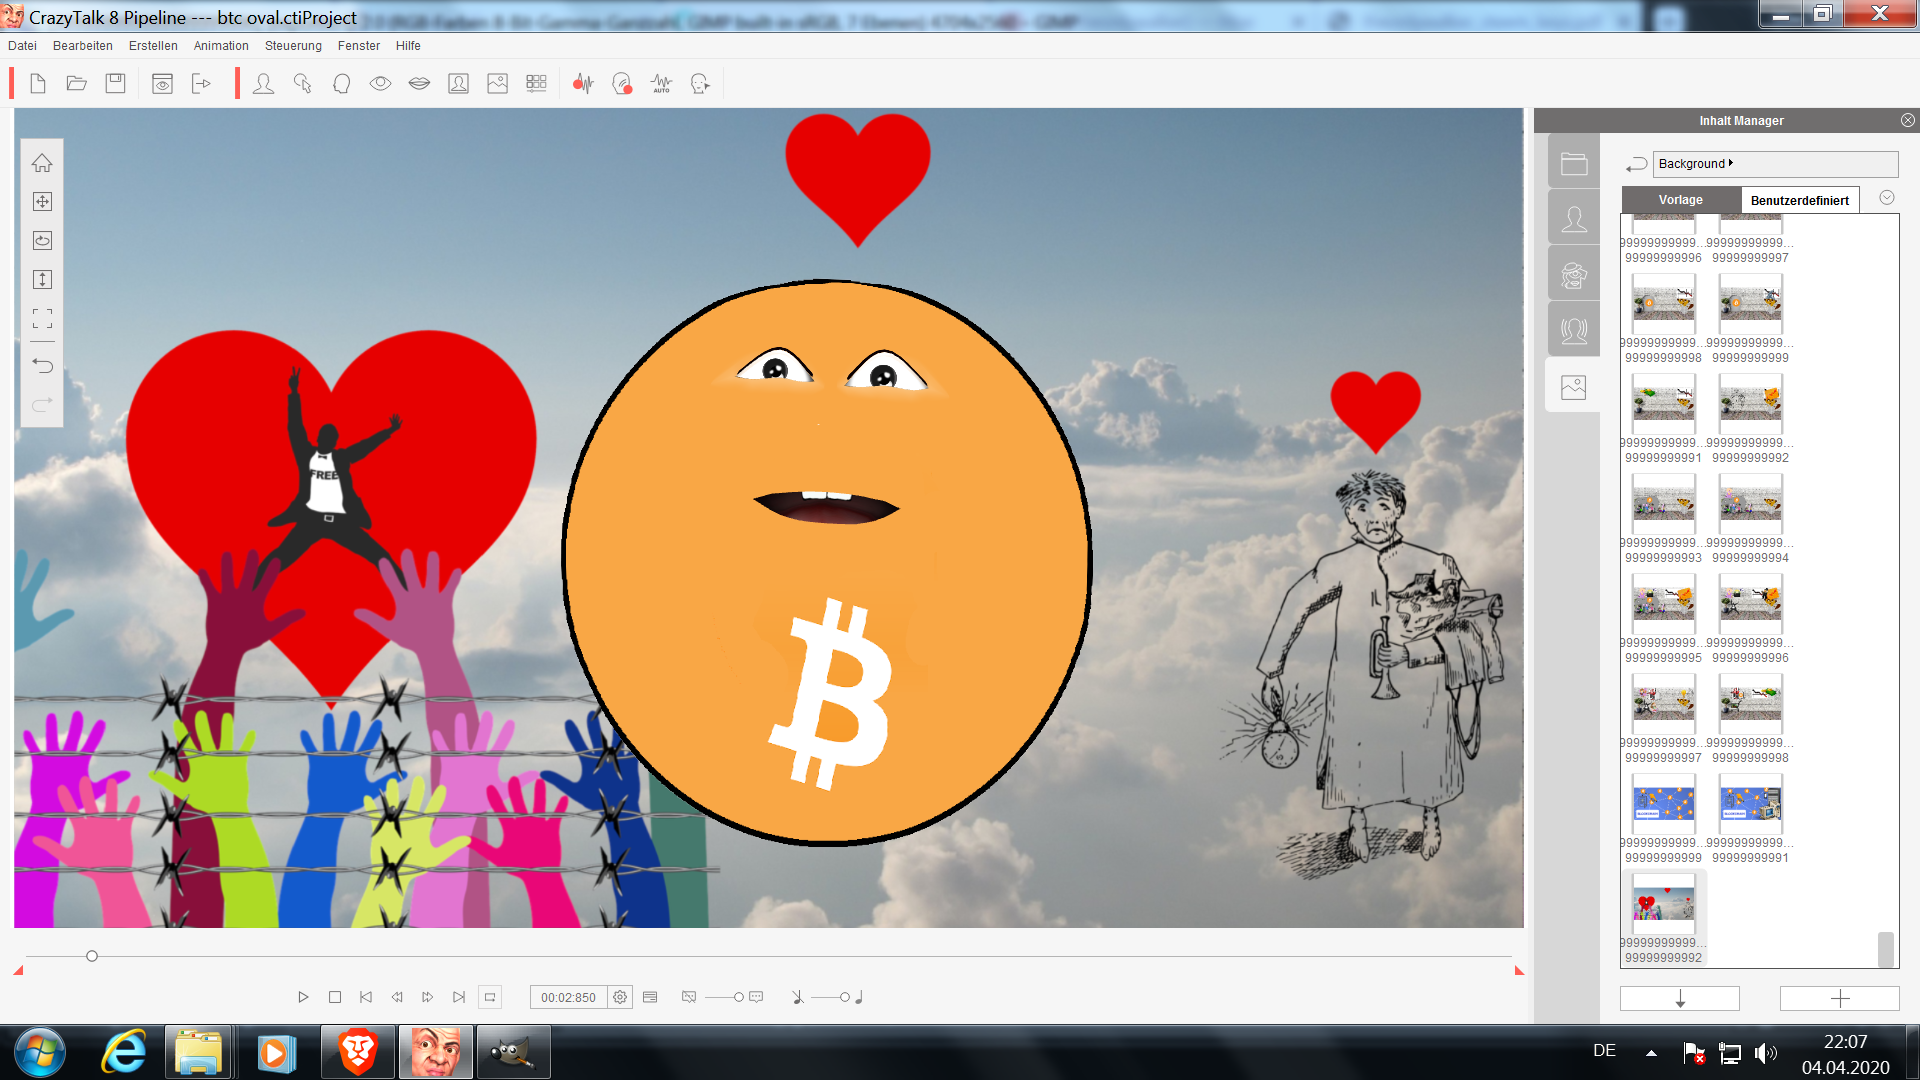This screenshot has height=1080, width=1920.
Task: Toggle the mute voice icon
Action: pos(689,997)
